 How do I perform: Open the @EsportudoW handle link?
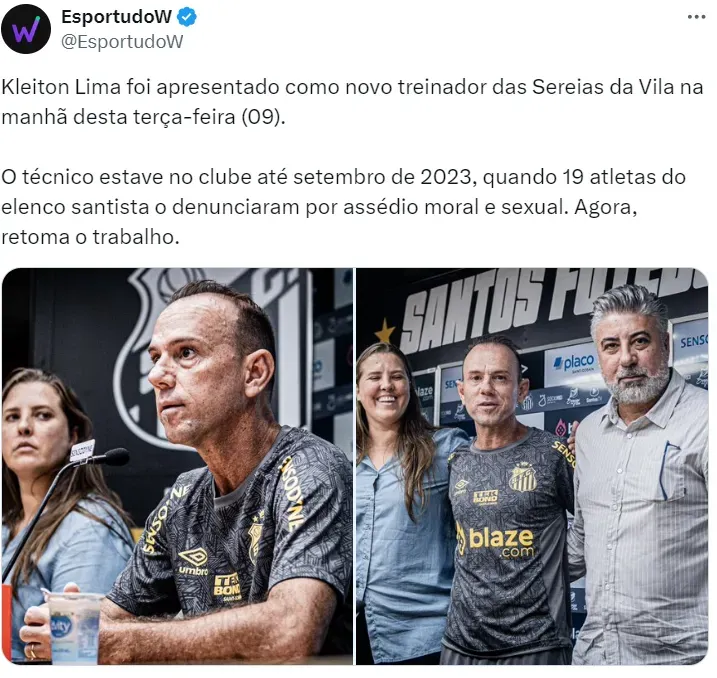pyautogui.click(x=122, y=42)
